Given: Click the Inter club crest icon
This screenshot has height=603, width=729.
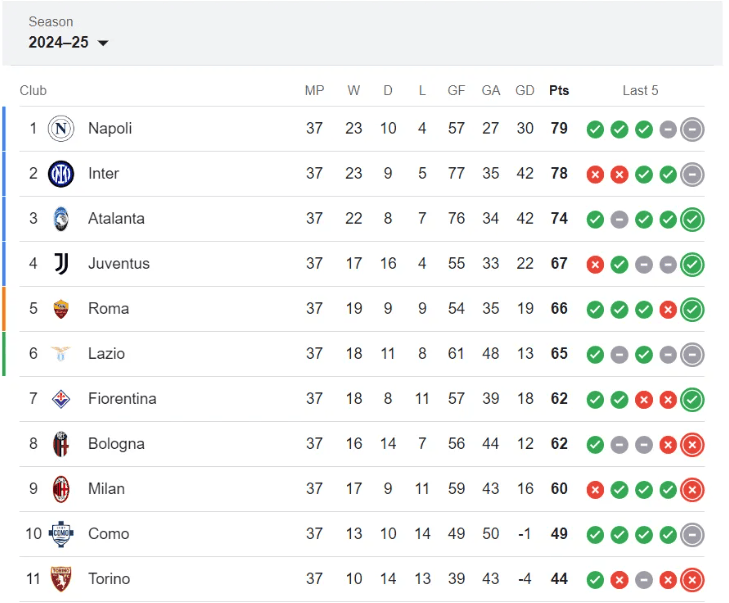Looking at the screenshot, I should [x=62, y=173].
